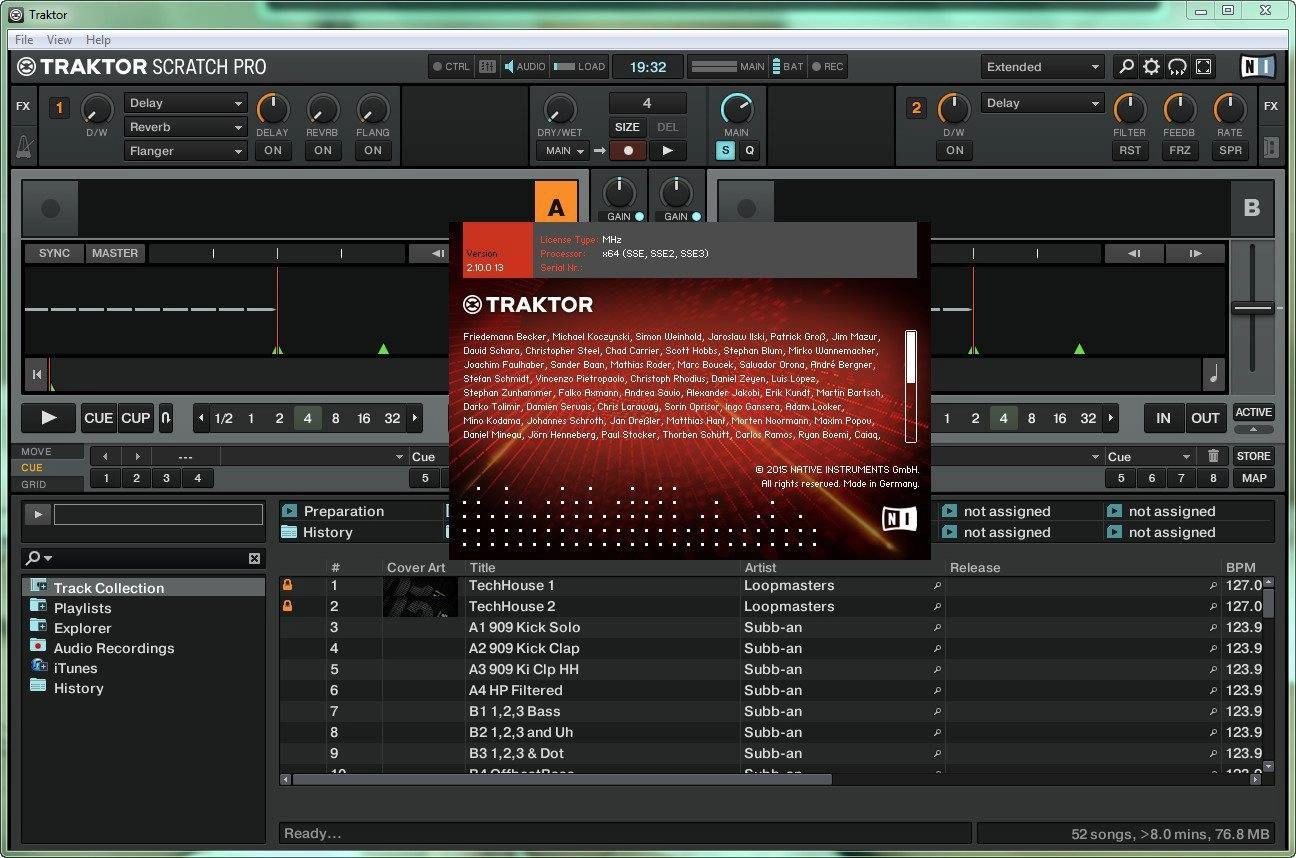Click the preview player play button

click(38, 514)
